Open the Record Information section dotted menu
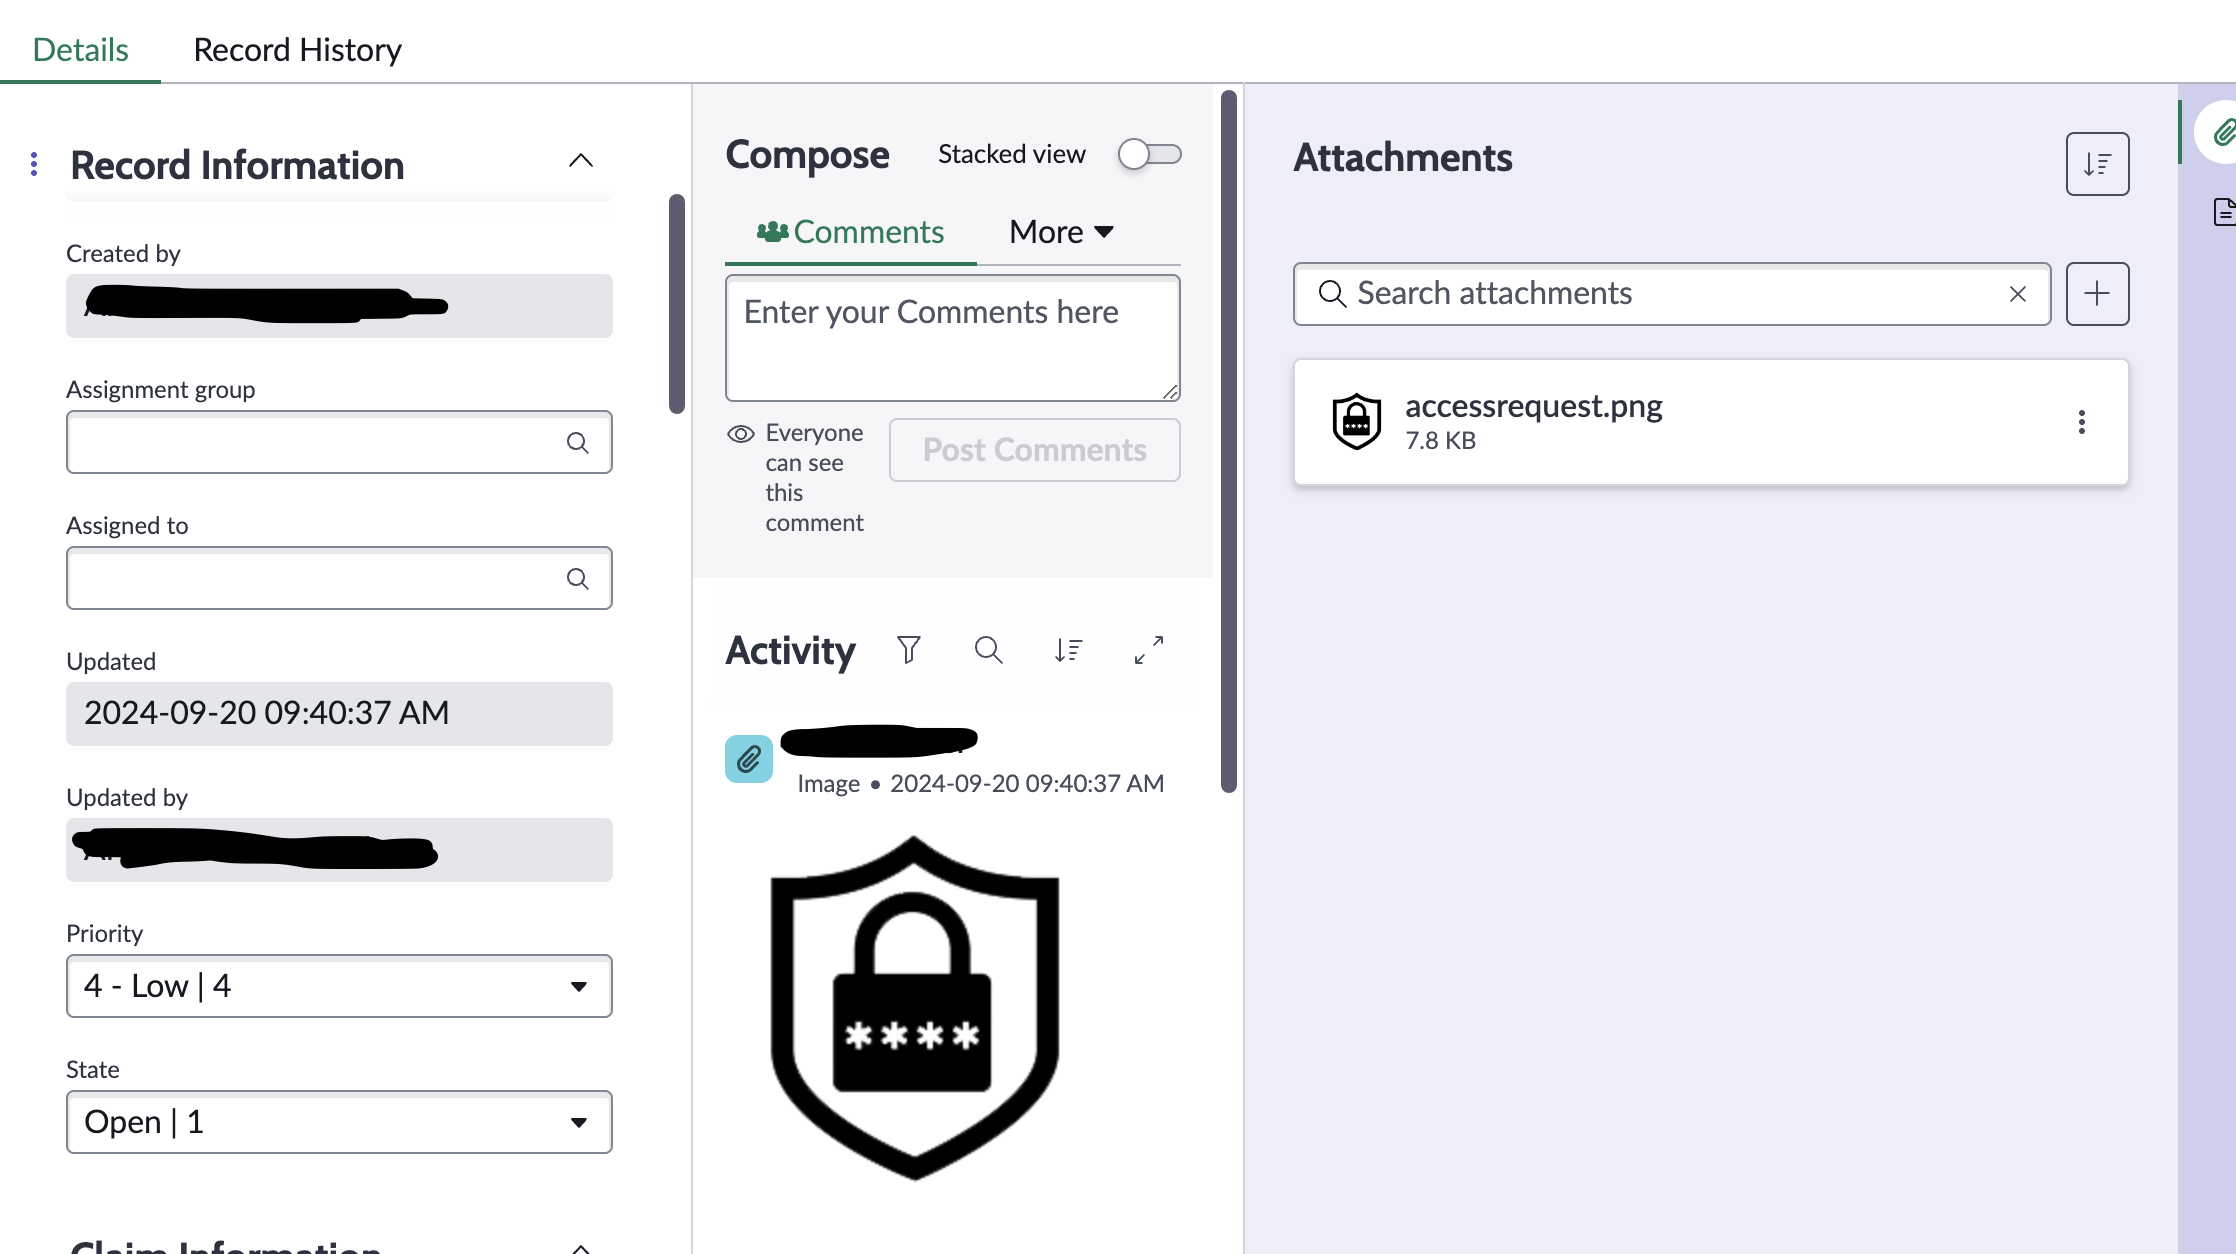This screenshot has height=1254, width=2236. (x=35, y=164)
